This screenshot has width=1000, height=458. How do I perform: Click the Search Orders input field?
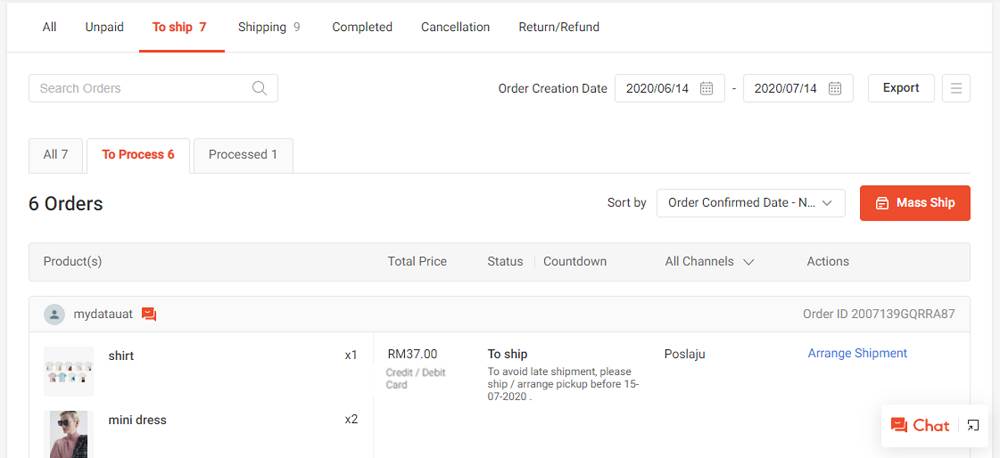tap(153, 88)
